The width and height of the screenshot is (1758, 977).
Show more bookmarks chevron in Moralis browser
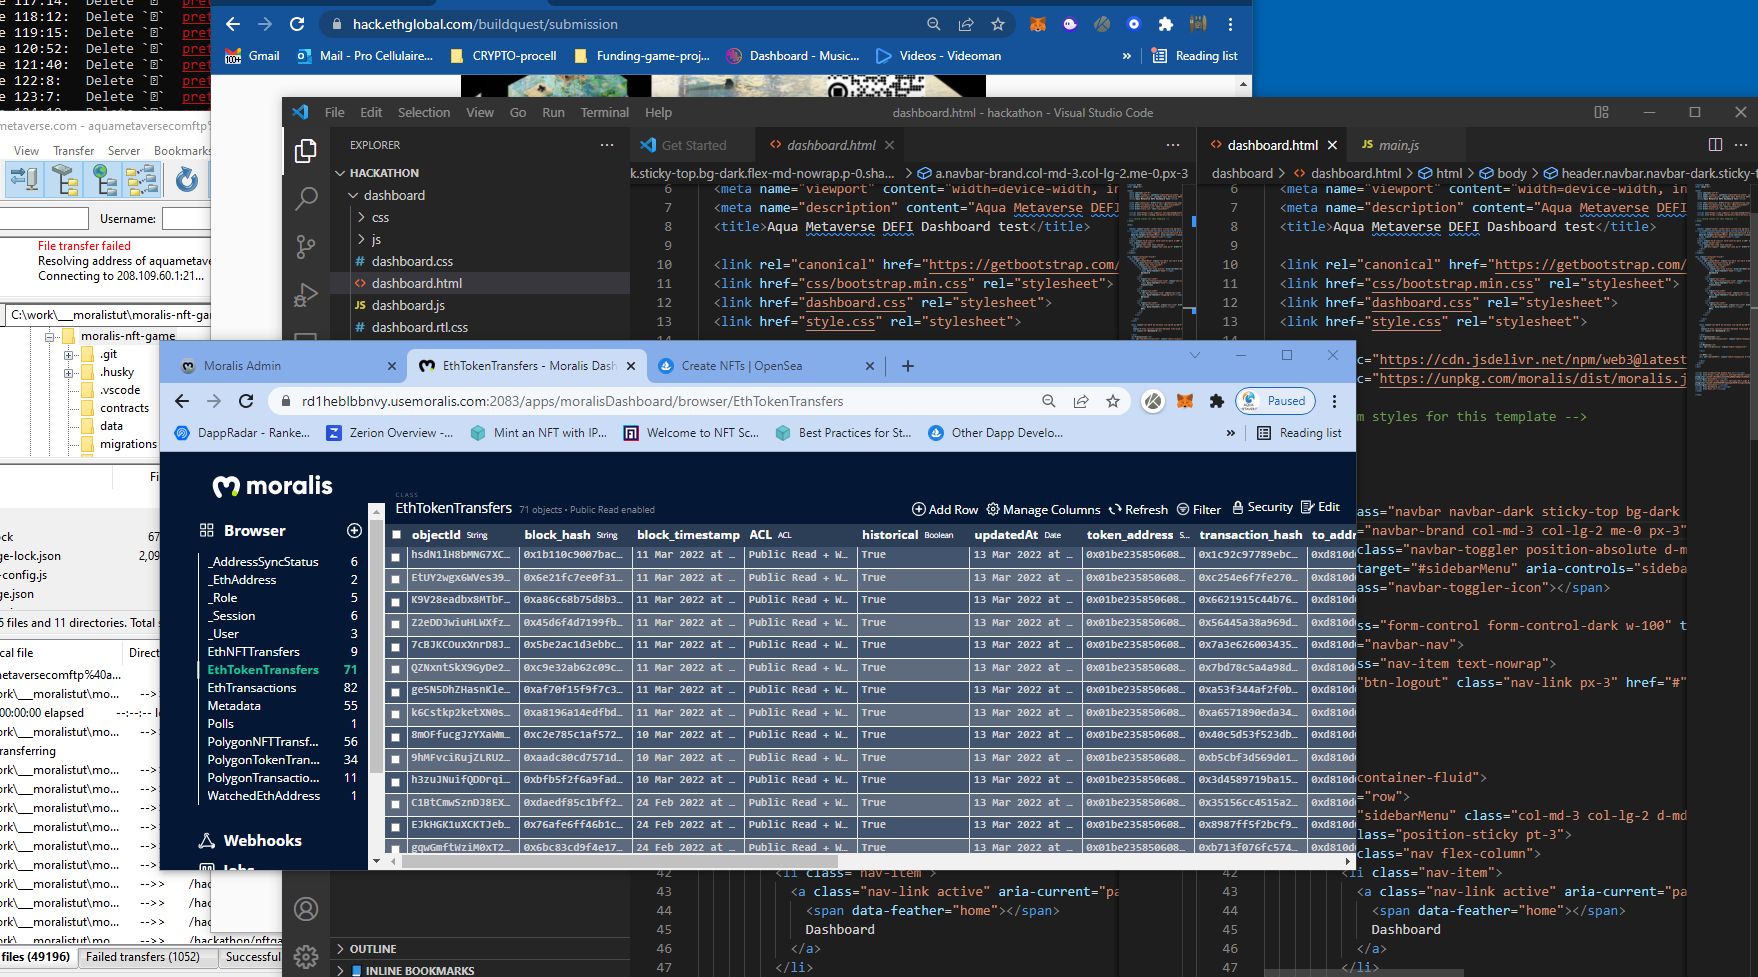(x=1230, y=433)
